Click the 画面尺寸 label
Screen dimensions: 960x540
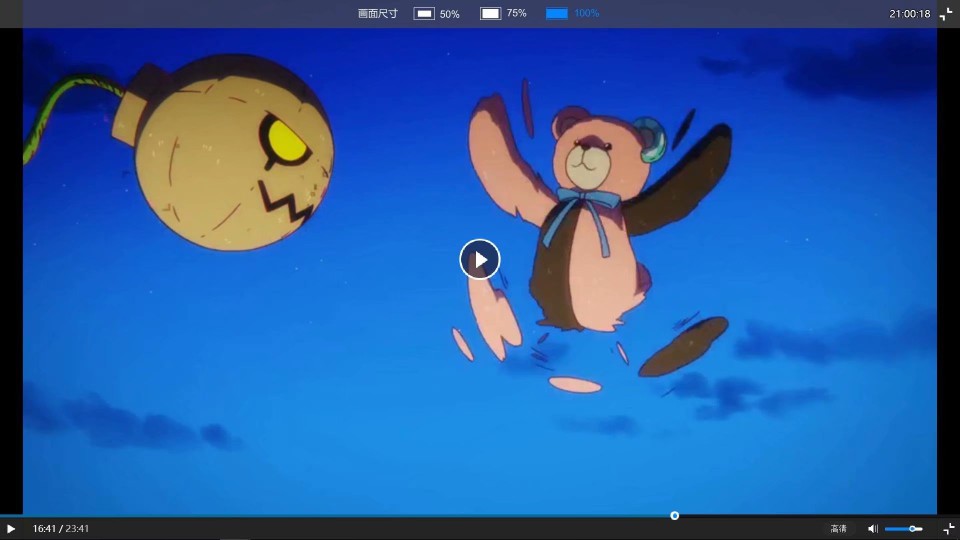pos(377,14)
